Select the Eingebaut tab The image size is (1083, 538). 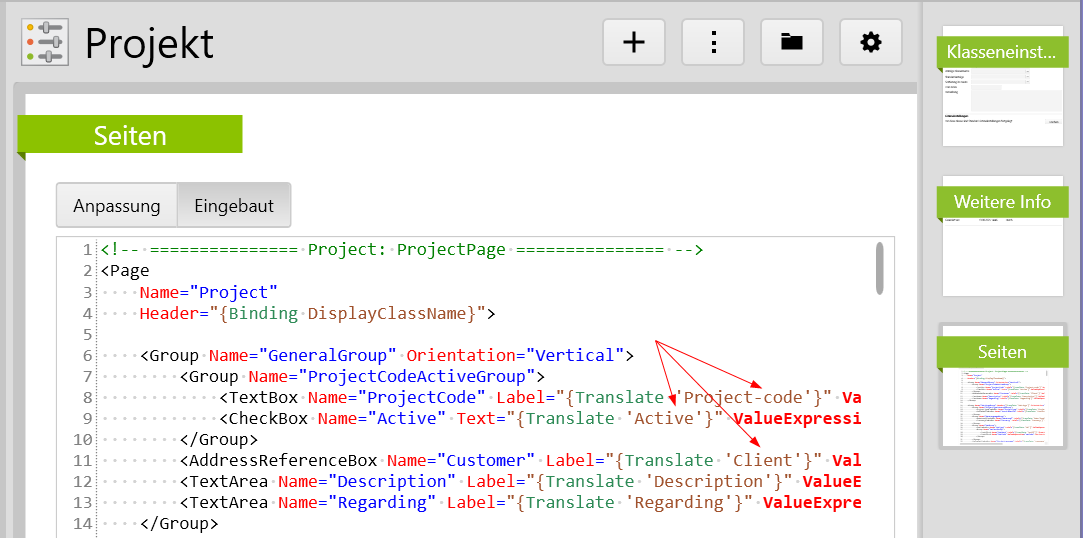point(234,206)
